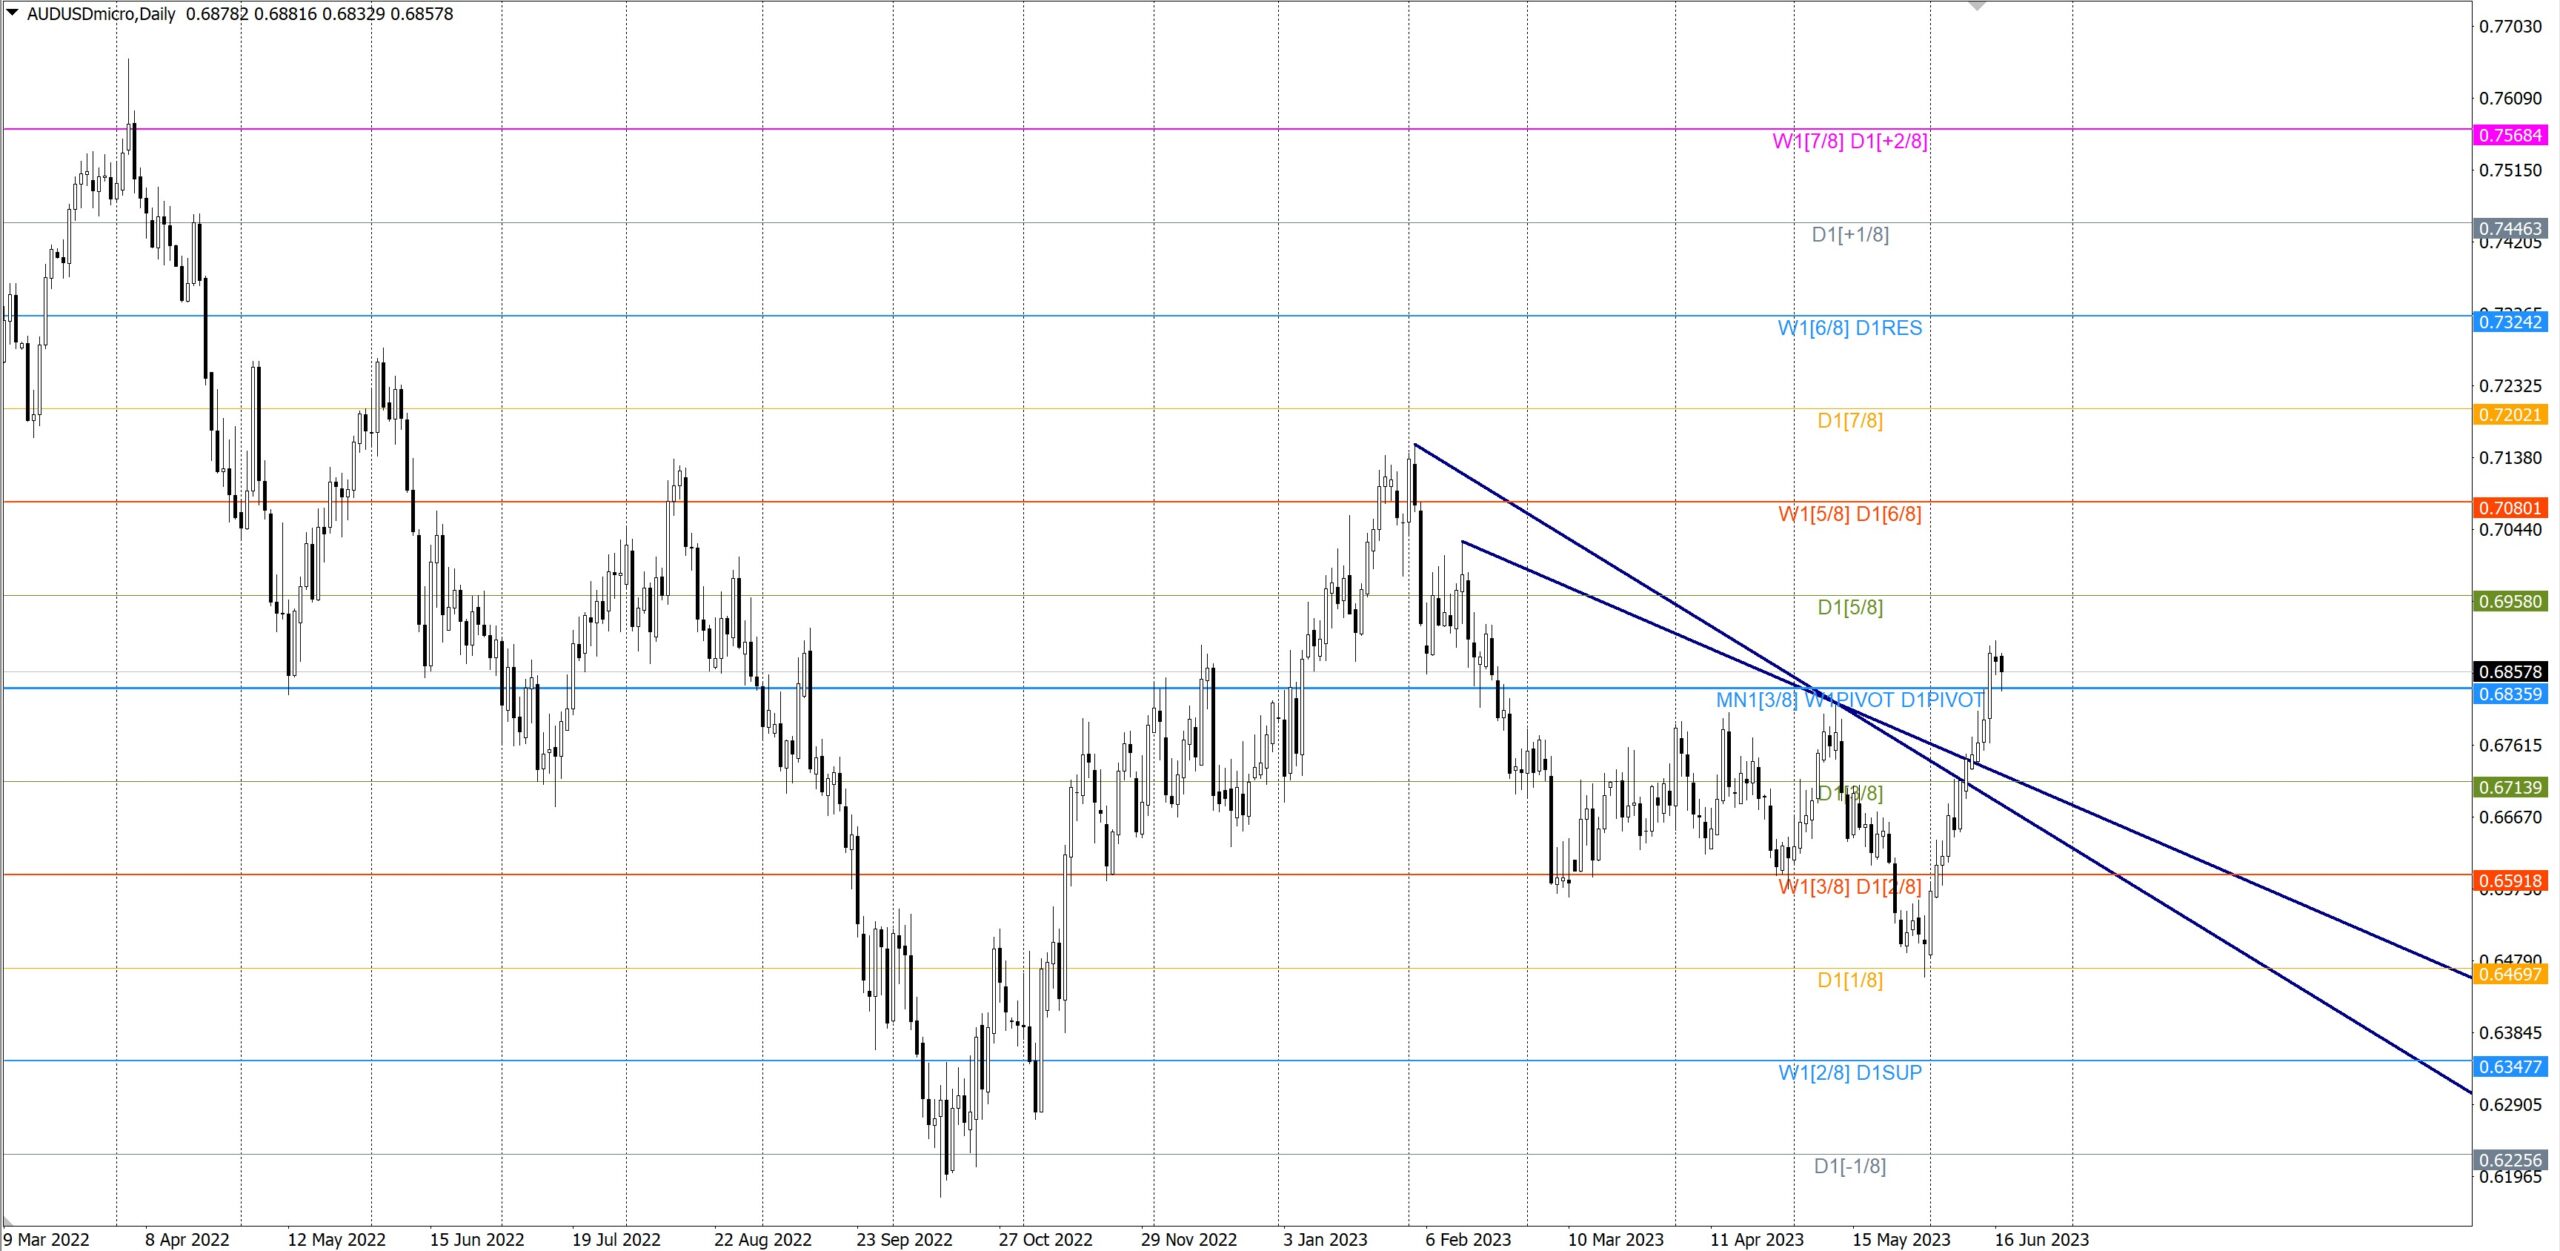
Task: Click the D1[1/8] level label
Action: tap(1849, 980)
